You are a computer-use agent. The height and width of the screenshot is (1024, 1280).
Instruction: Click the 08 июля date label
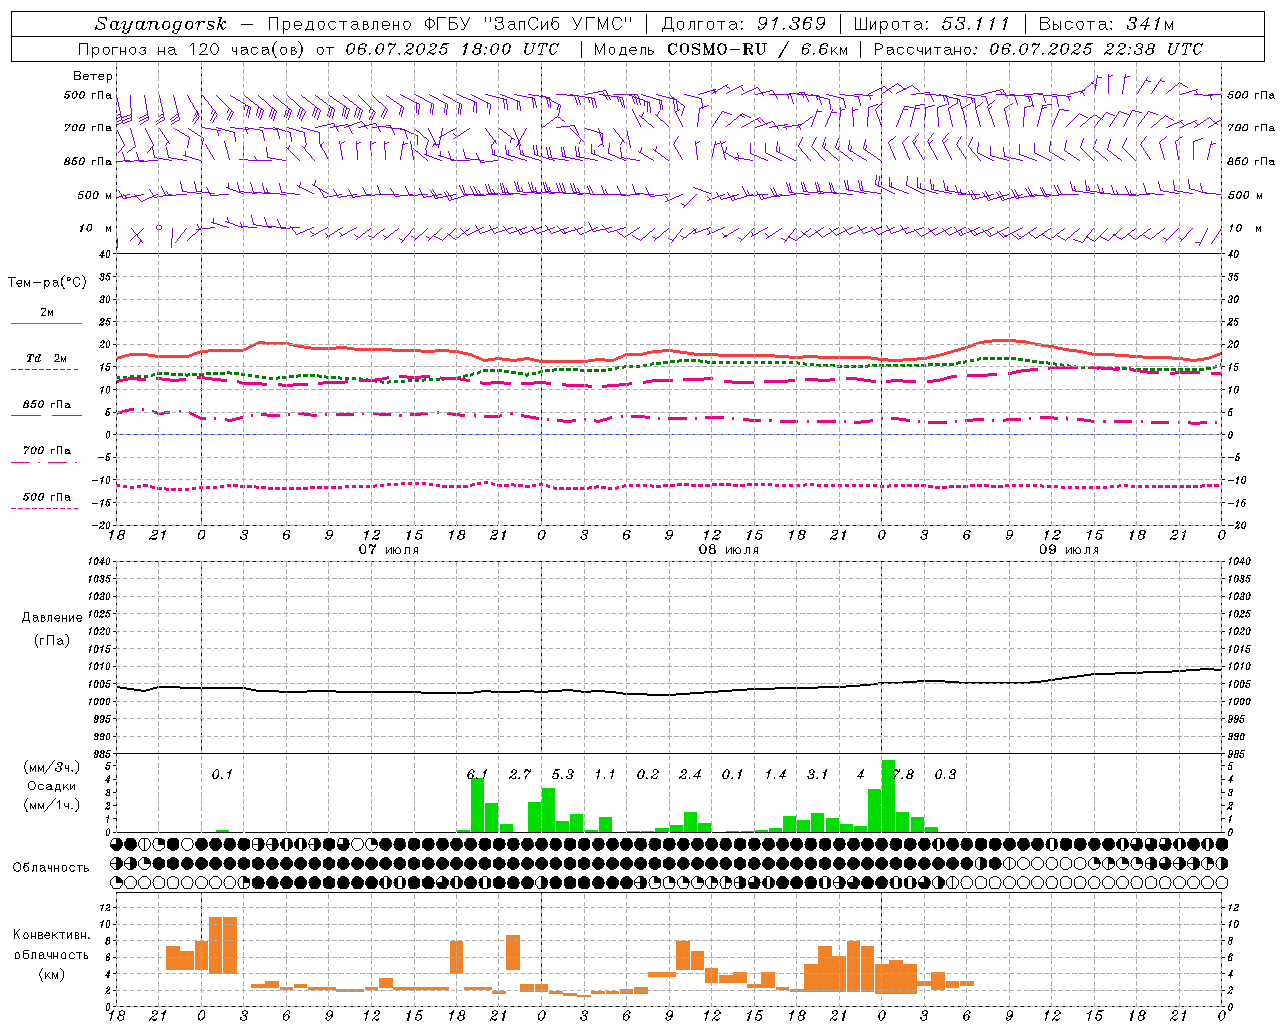click(x=729, y=550)
